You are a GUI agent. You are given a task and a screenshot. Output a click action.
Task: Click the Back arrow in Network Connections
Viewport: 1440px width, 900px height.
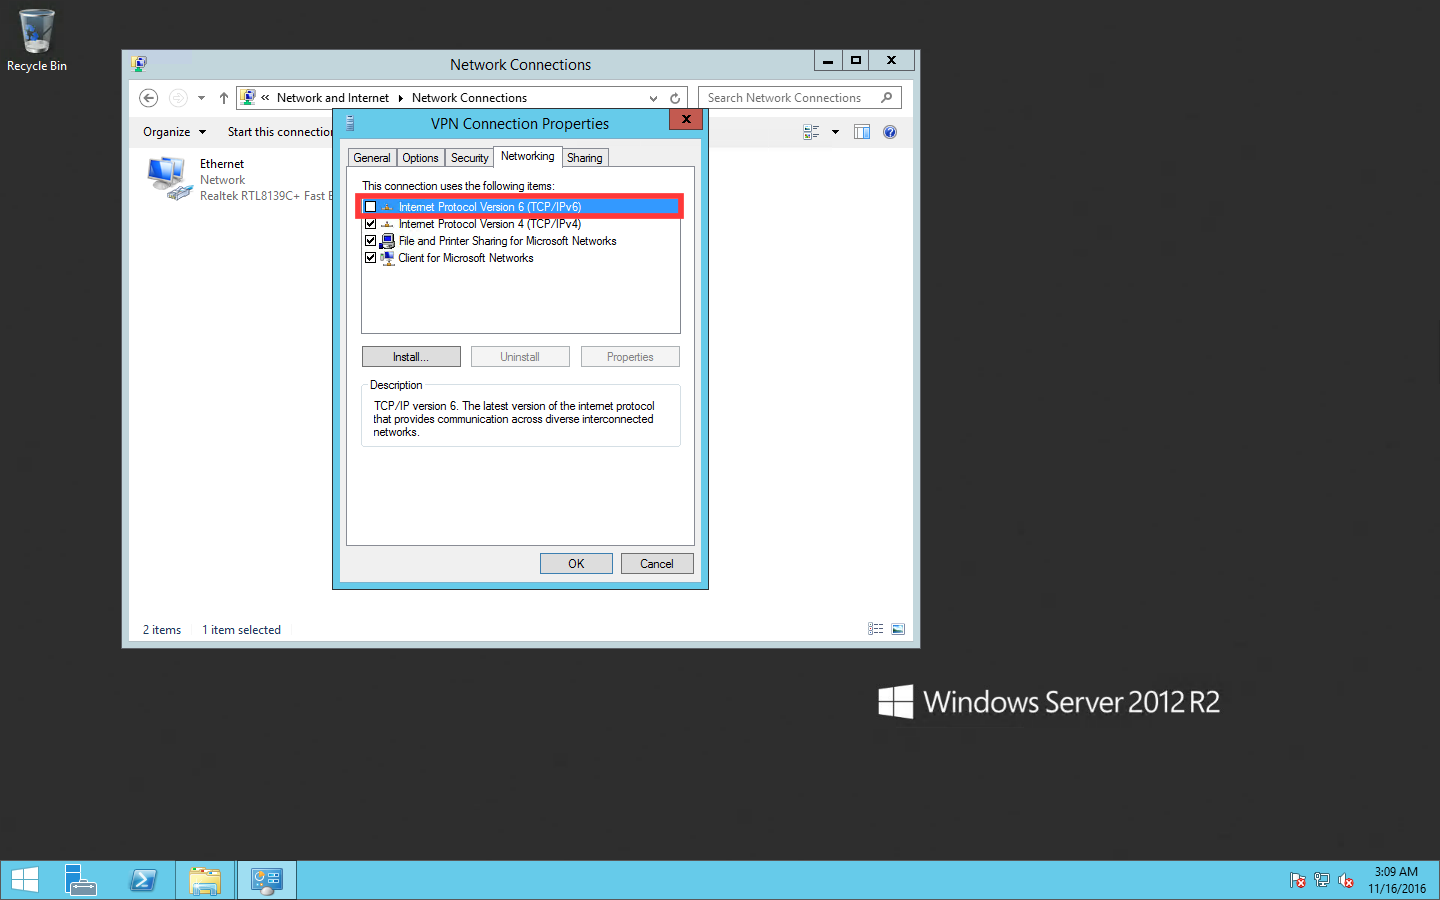(149, 98)
